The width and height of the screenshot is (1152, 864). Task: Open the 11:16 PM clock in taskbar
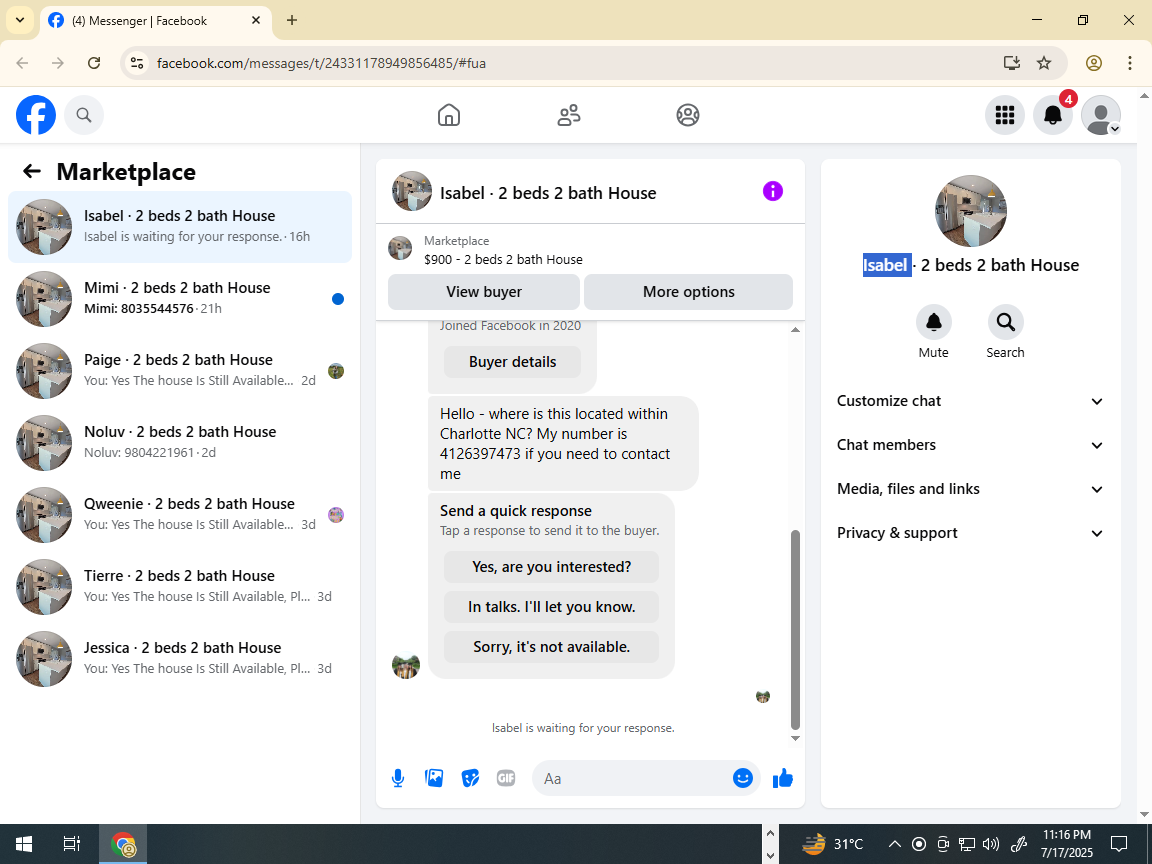pos(1067,844)
